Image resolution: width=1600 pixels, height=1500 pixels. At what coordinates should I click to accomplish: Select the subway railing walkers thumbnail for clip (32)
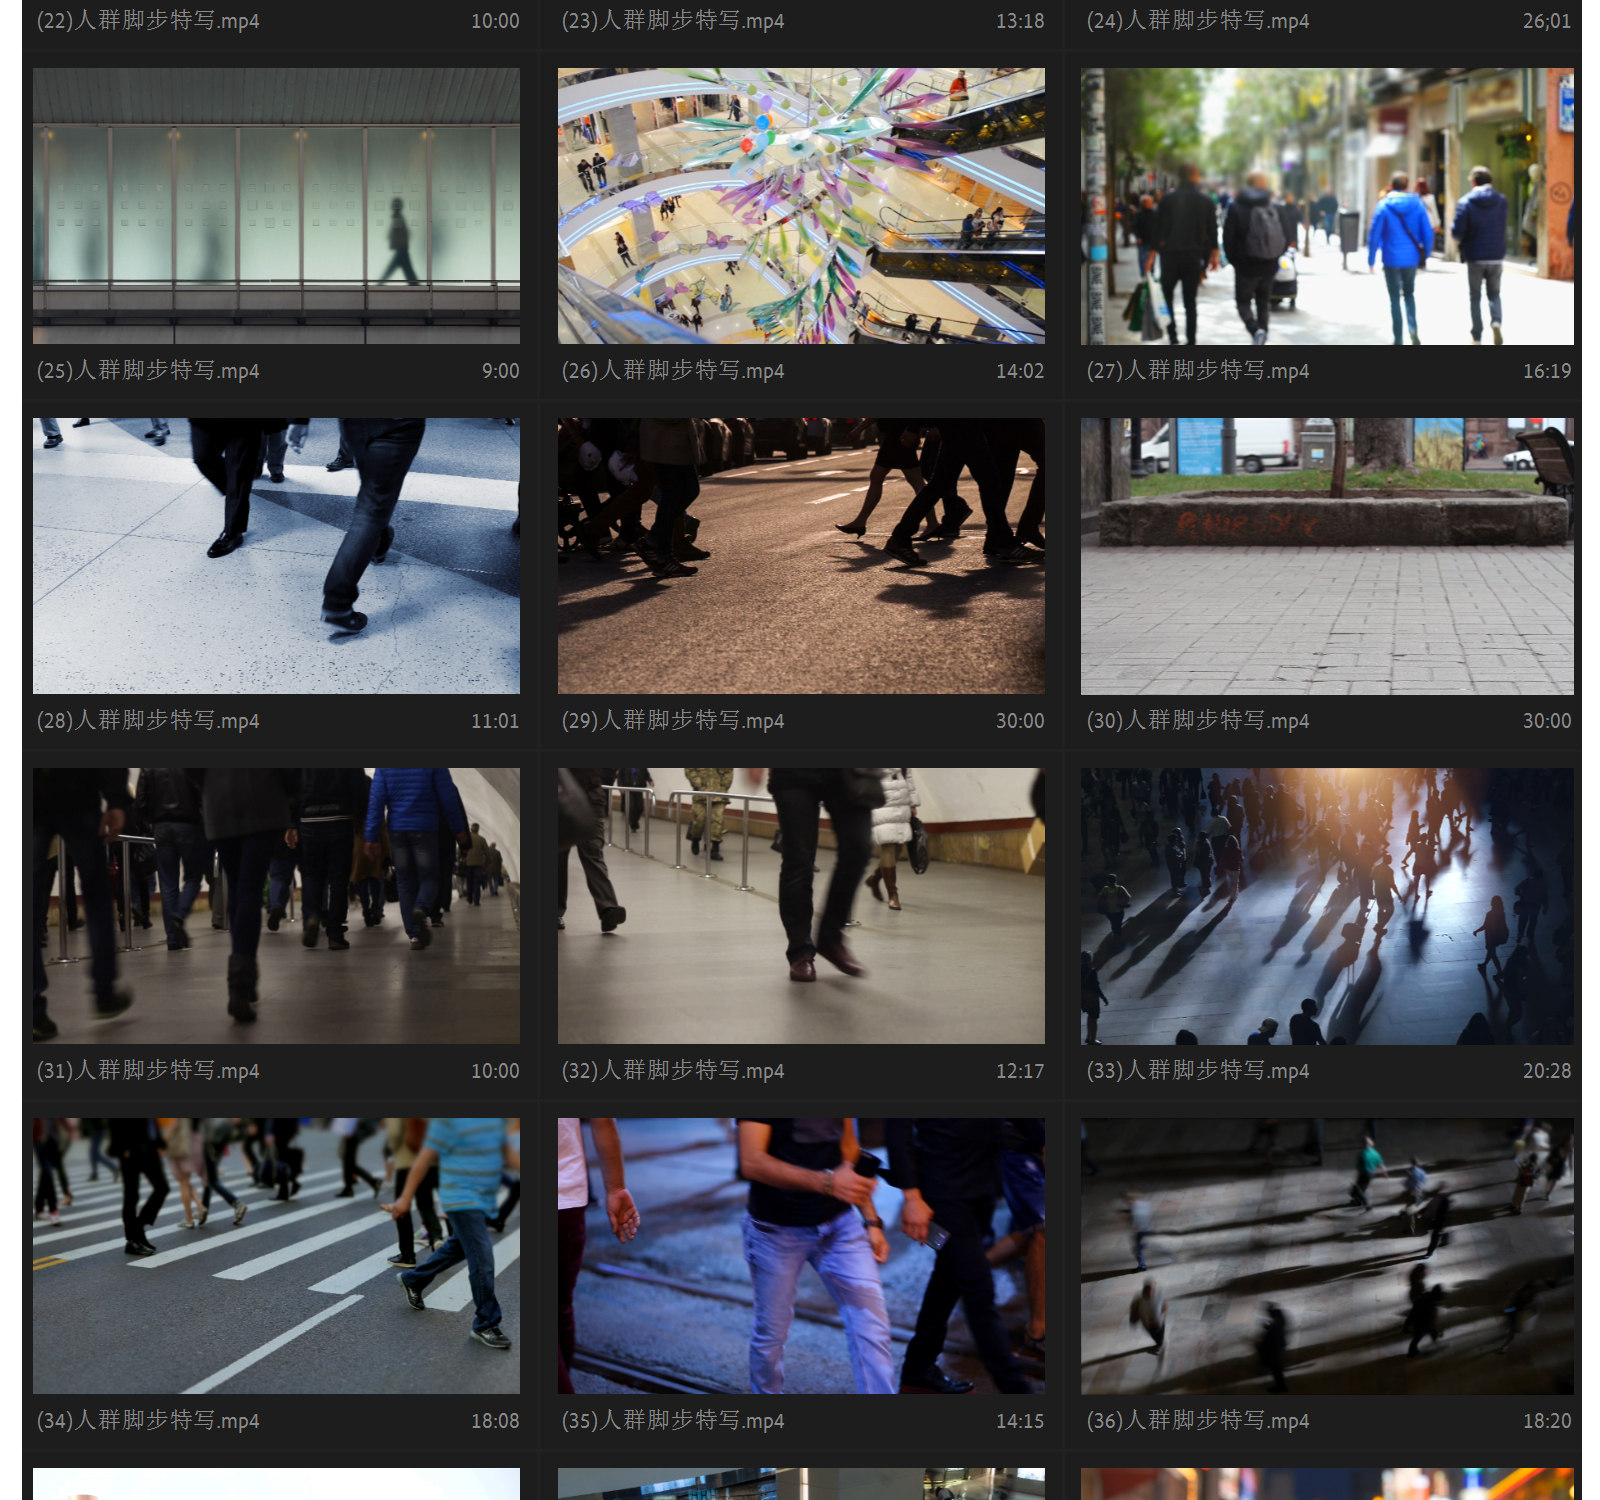click(801, 906)
